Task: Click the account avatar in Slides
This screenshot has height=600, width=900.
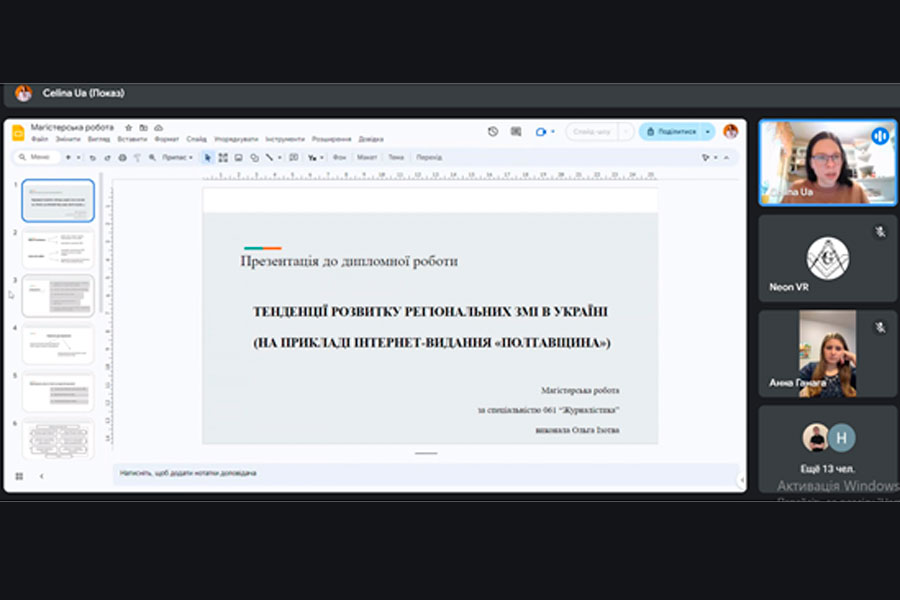Action: point(730,131)
